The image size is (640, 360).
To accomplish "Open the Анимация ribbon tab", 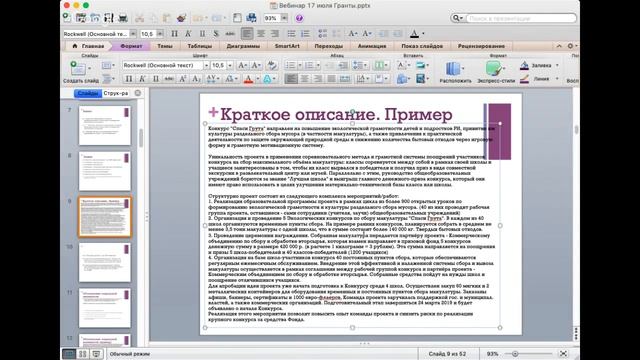I will coord(372,46).
